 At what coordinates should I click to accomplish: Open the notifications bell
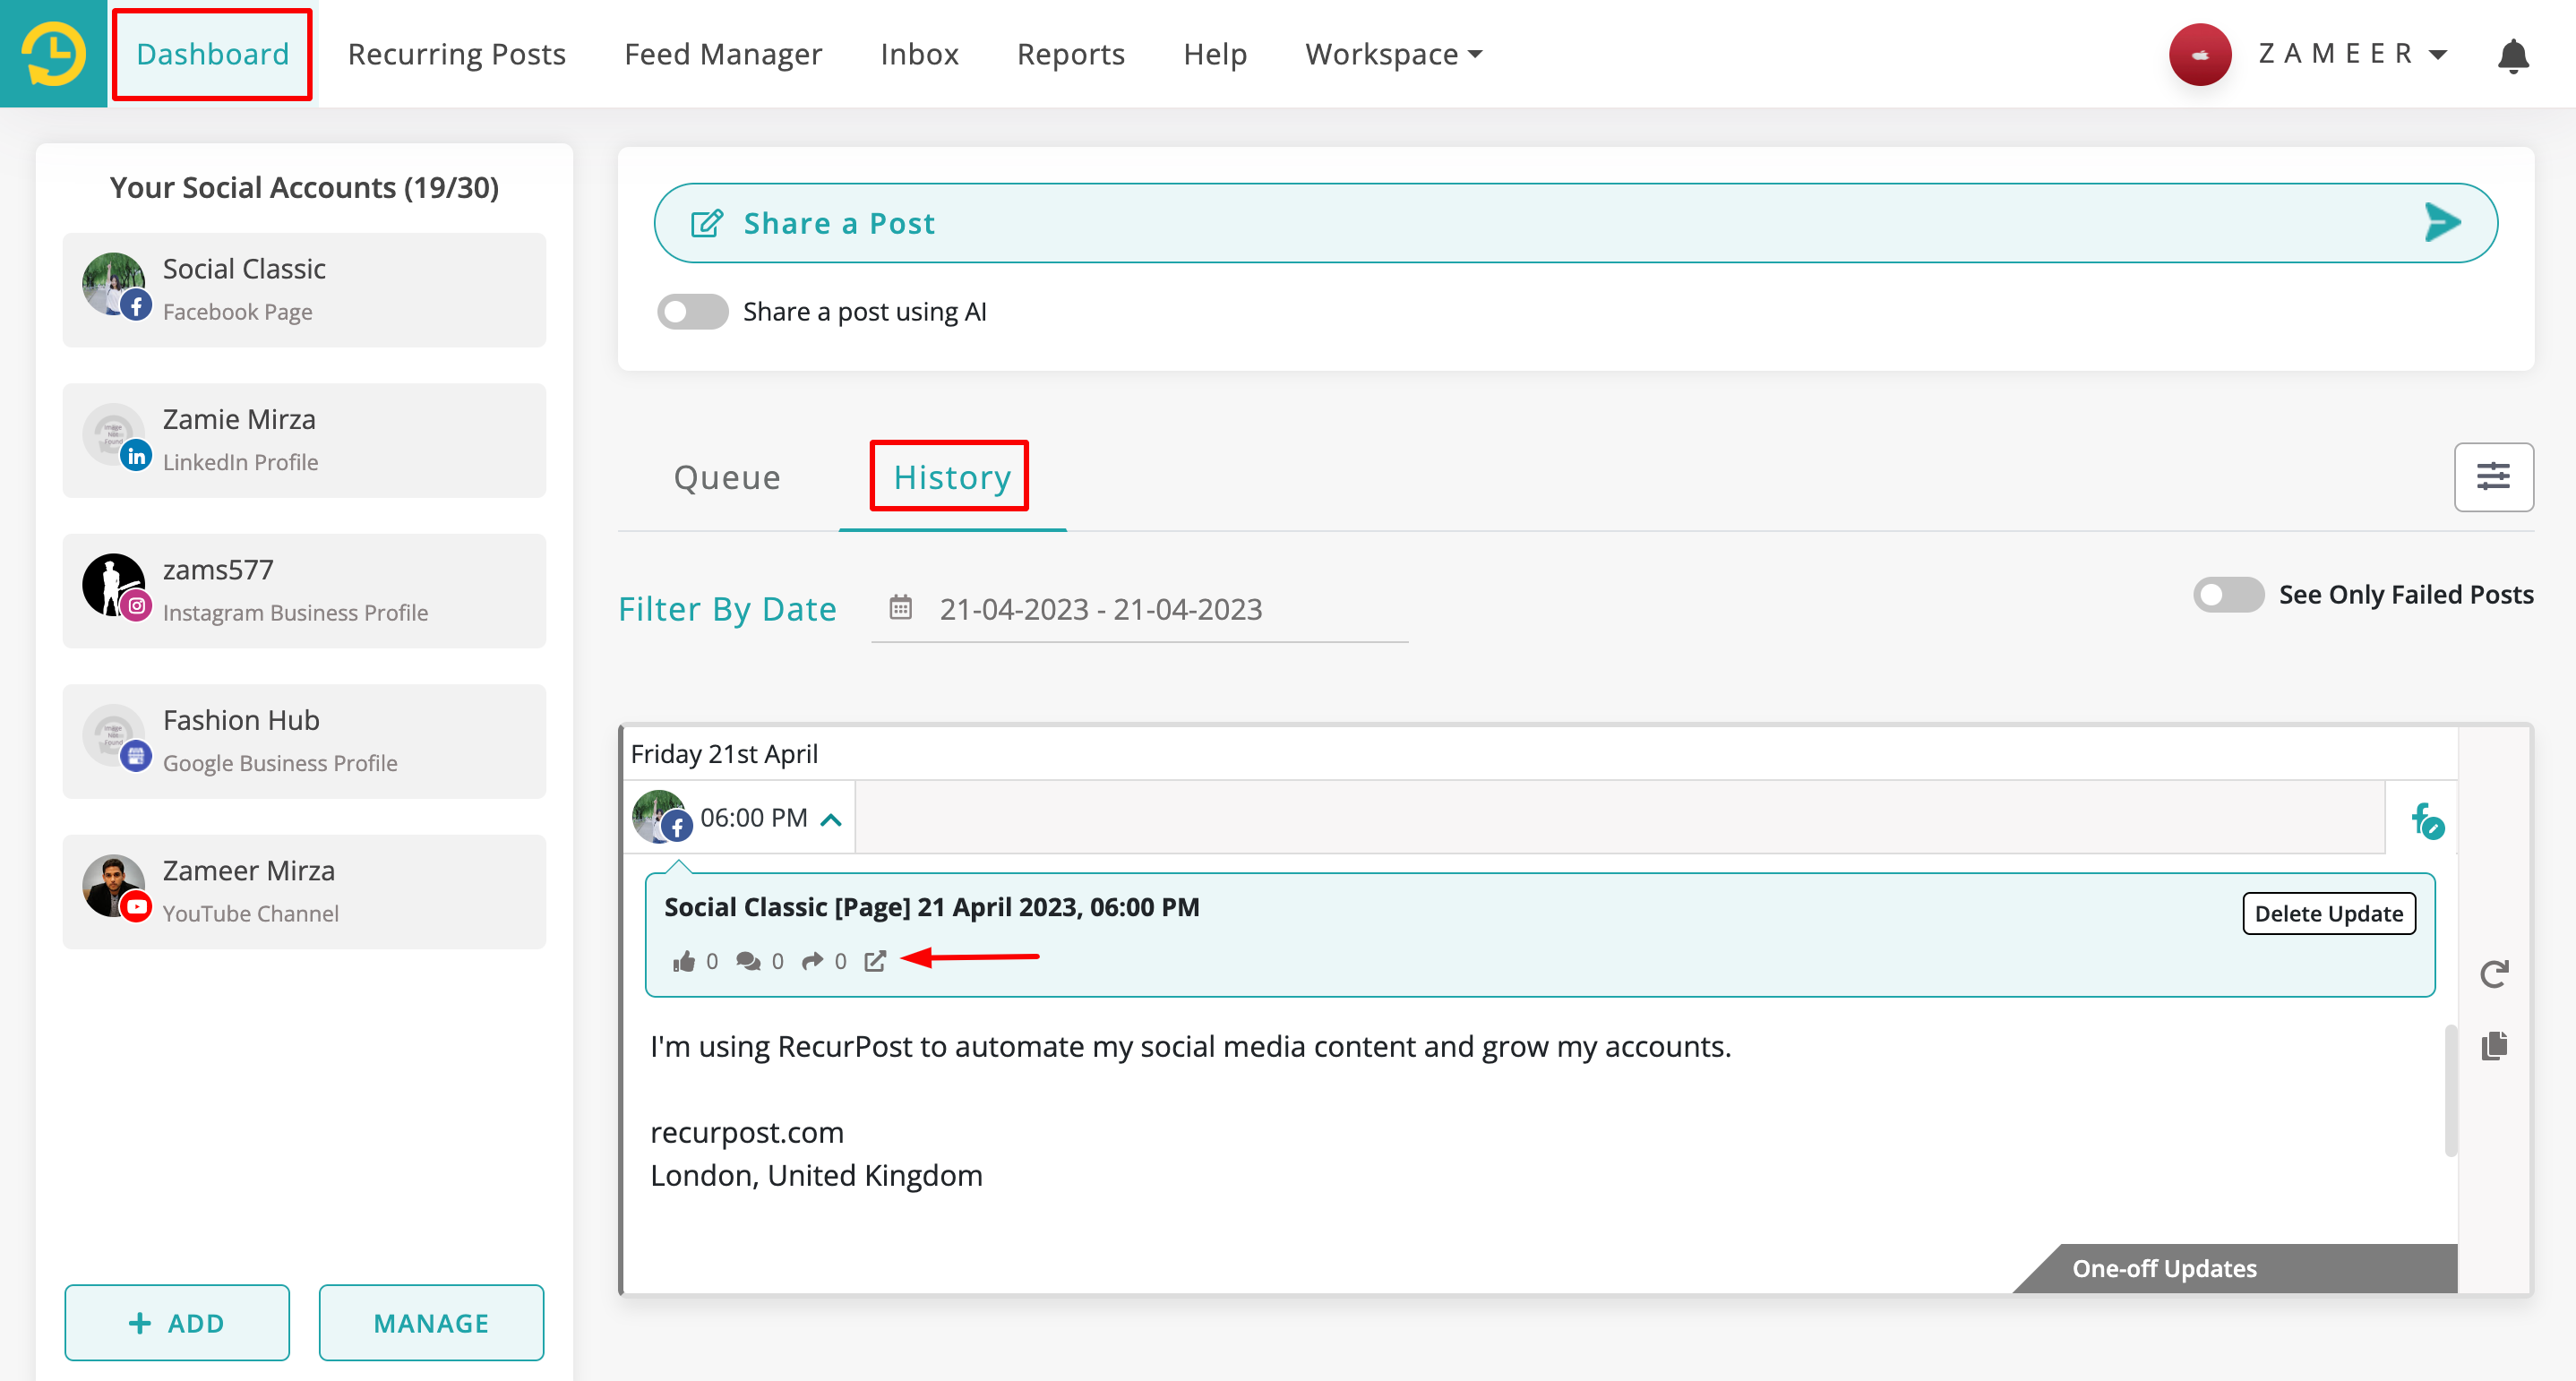click(2513, 55)
